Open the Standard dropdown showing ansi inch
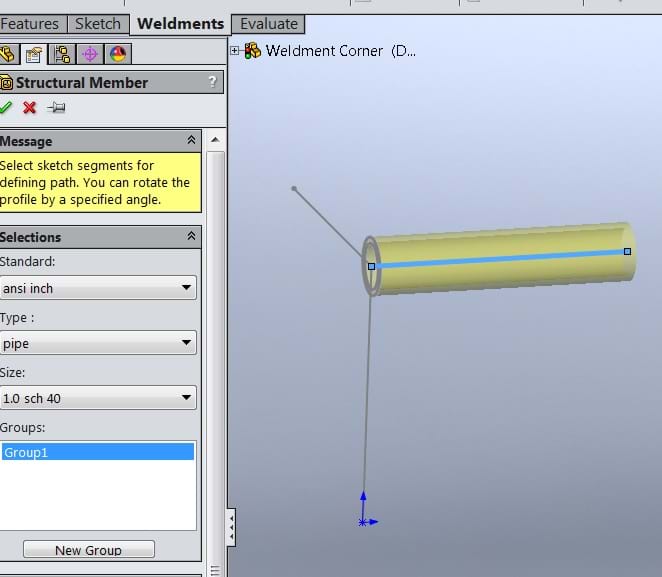 pyautogui.click(x=98, y=288)
